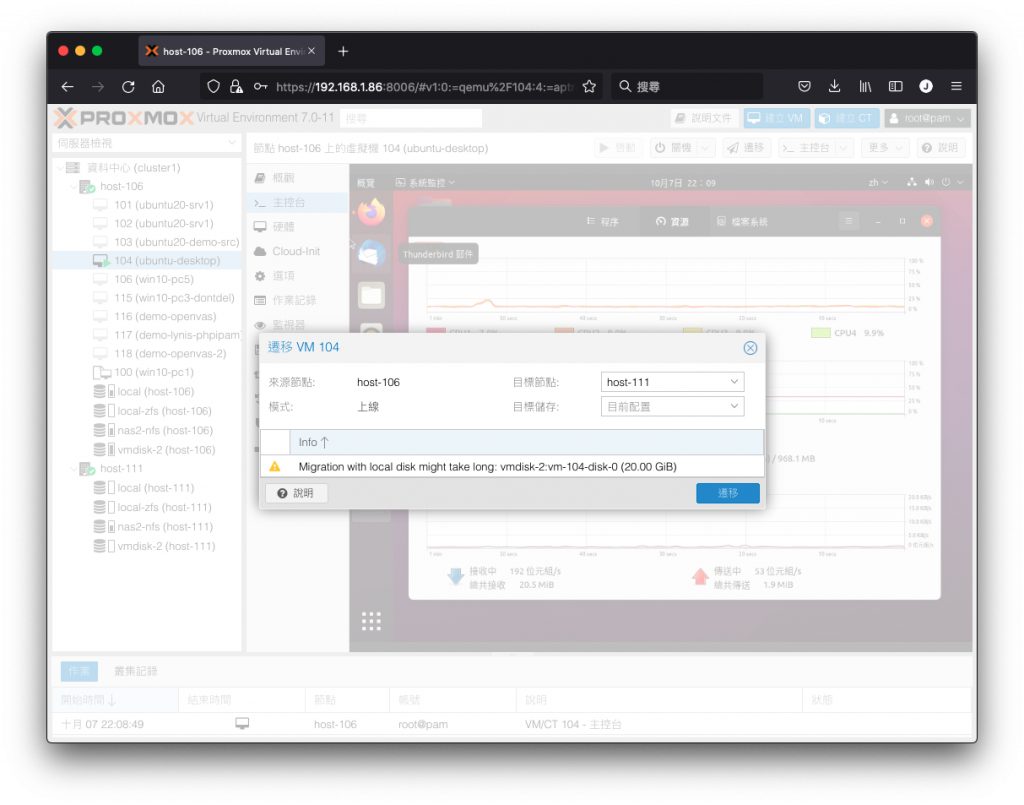
Task: Click the blue 遷移 confirm button
Action: (728, 493)
